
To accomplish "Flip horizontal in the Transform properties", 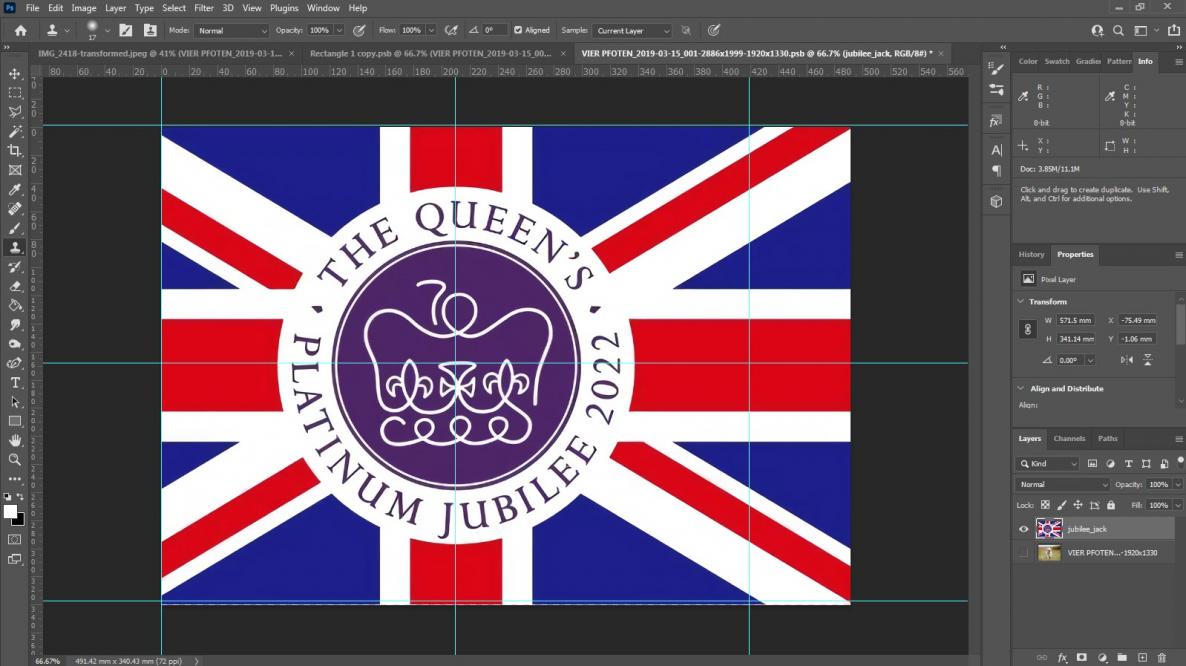I will click(x=1127, y=360).
